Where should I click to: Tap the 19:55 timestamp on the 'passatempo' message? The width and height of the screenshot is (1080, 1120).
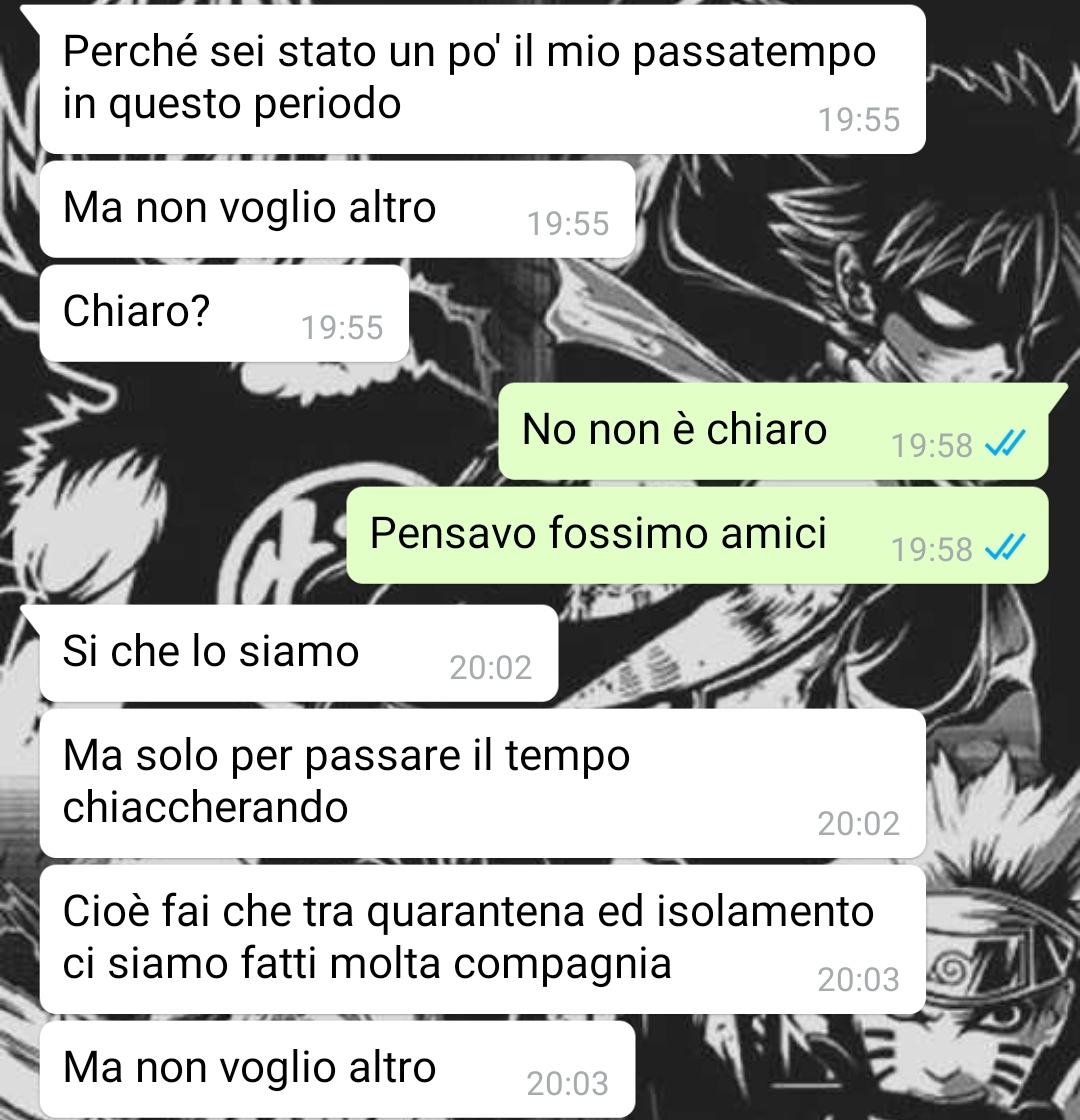click(x=859, y=119)
